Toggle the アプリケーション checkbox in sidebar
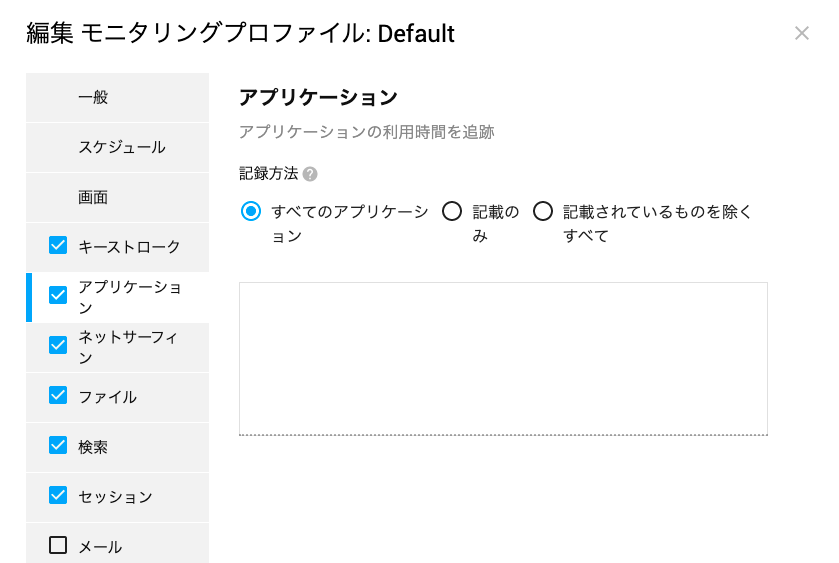Viewport: 839px width, 563px height. tap(58, 295)
